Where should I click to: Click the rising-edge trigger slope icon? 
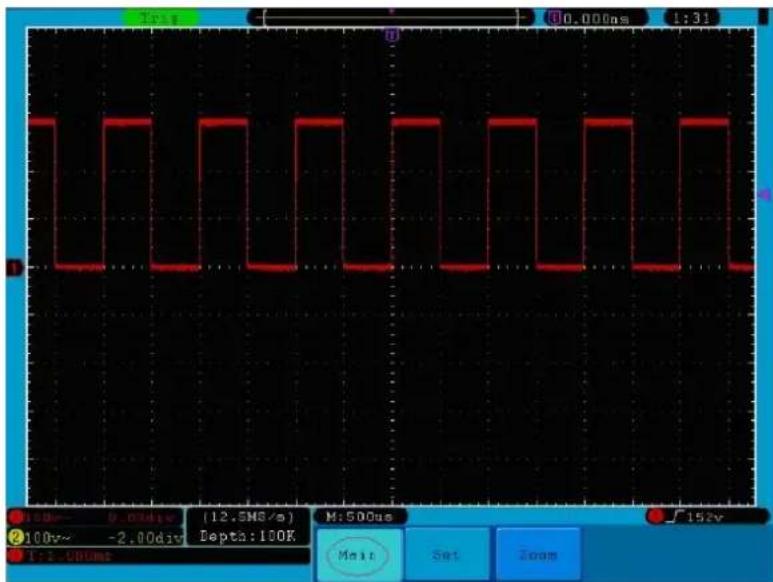[x=676, y=516]
